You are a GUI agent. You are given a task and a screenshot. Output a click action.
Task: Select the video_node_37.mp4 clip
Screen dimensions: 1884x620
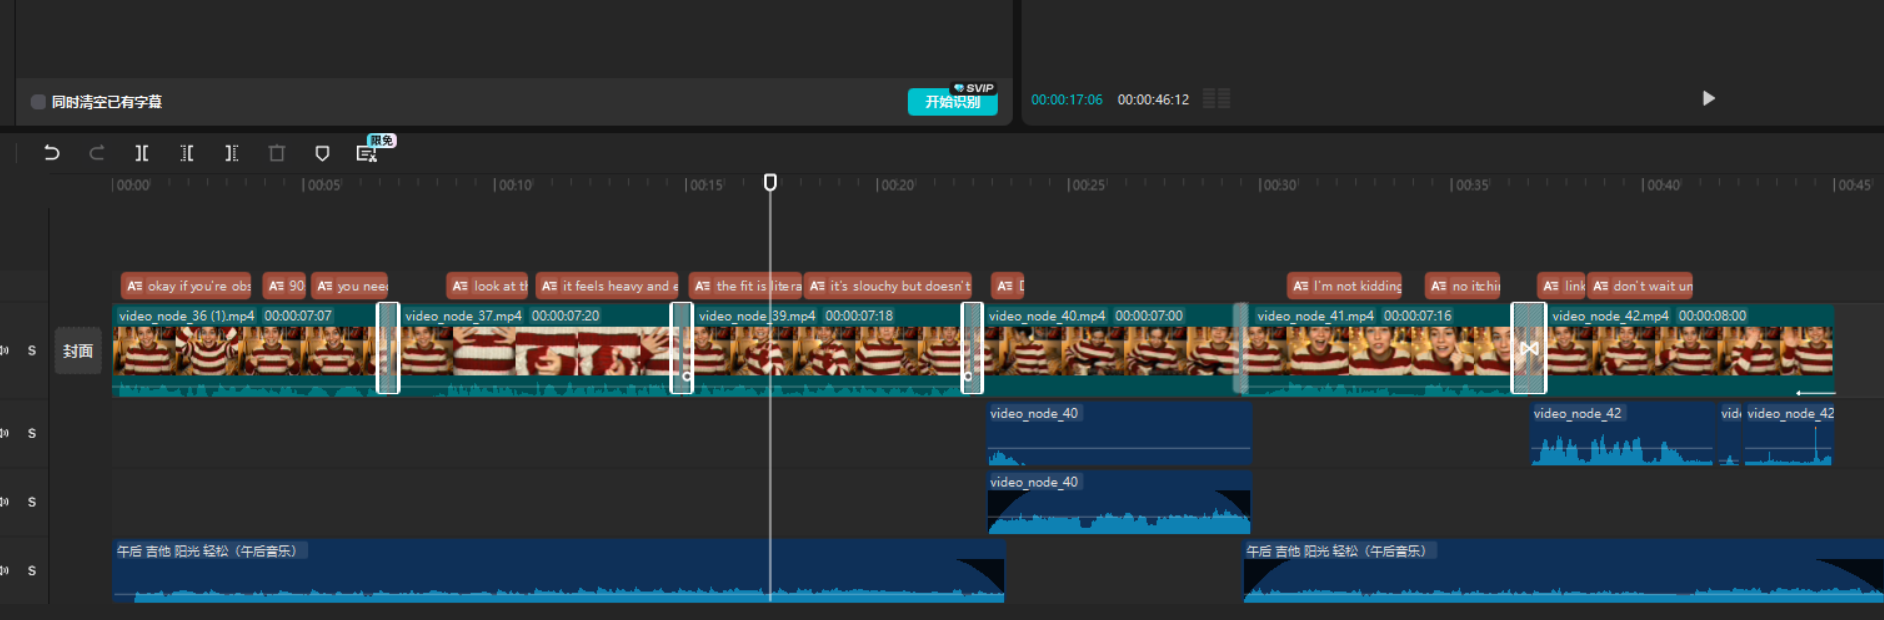coord(535,348)
